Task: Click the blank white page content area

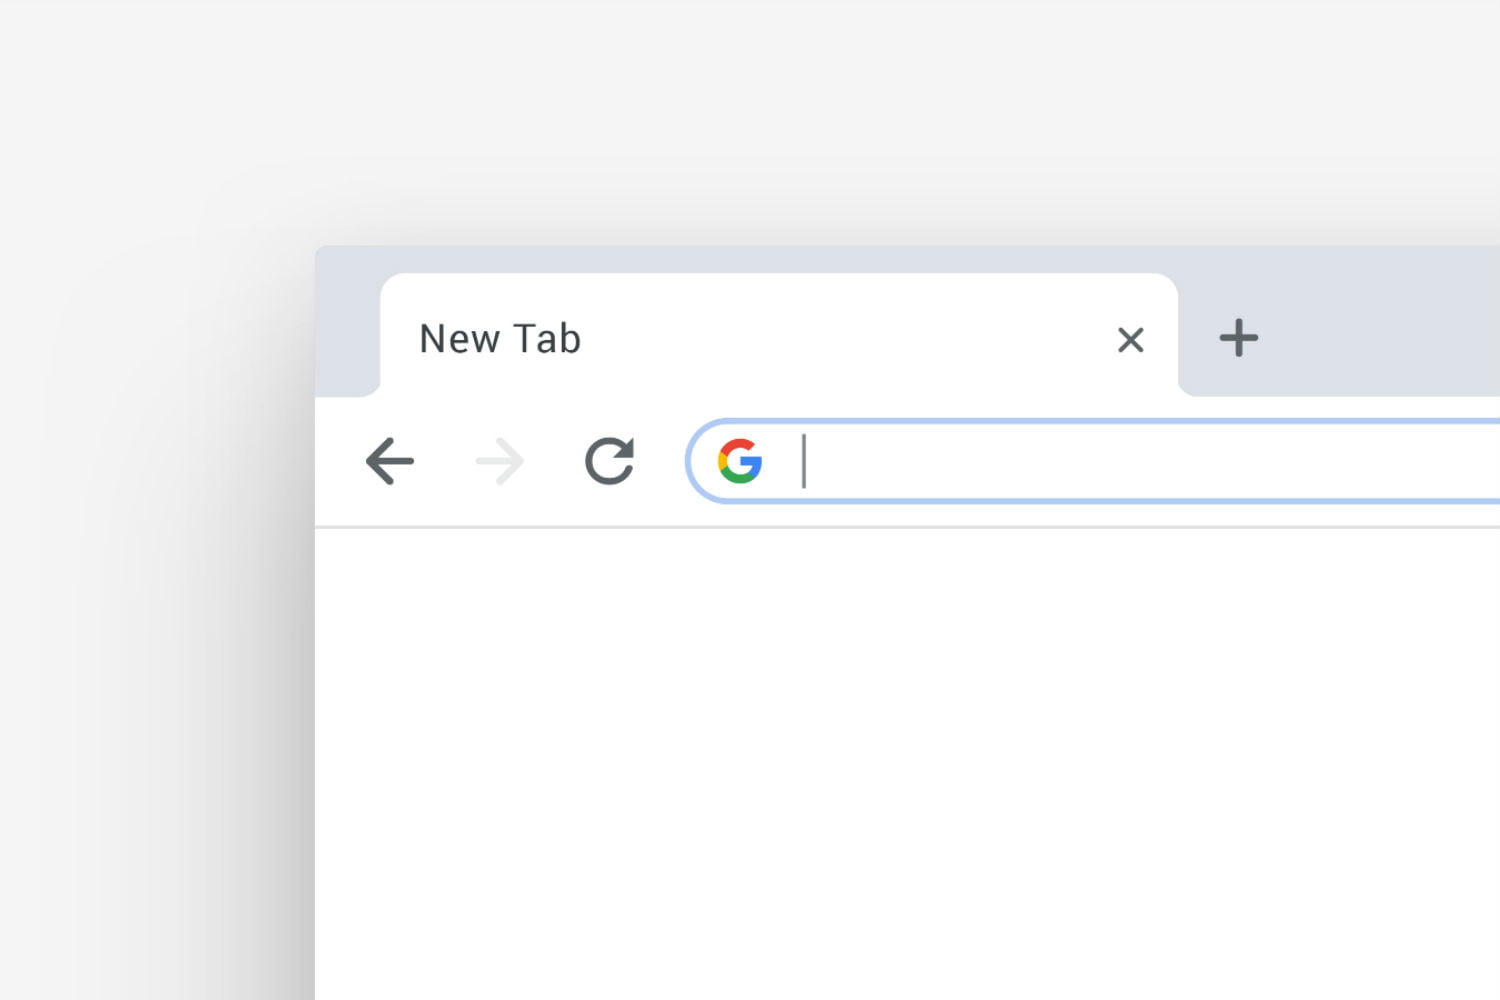Action: [900, 760]
